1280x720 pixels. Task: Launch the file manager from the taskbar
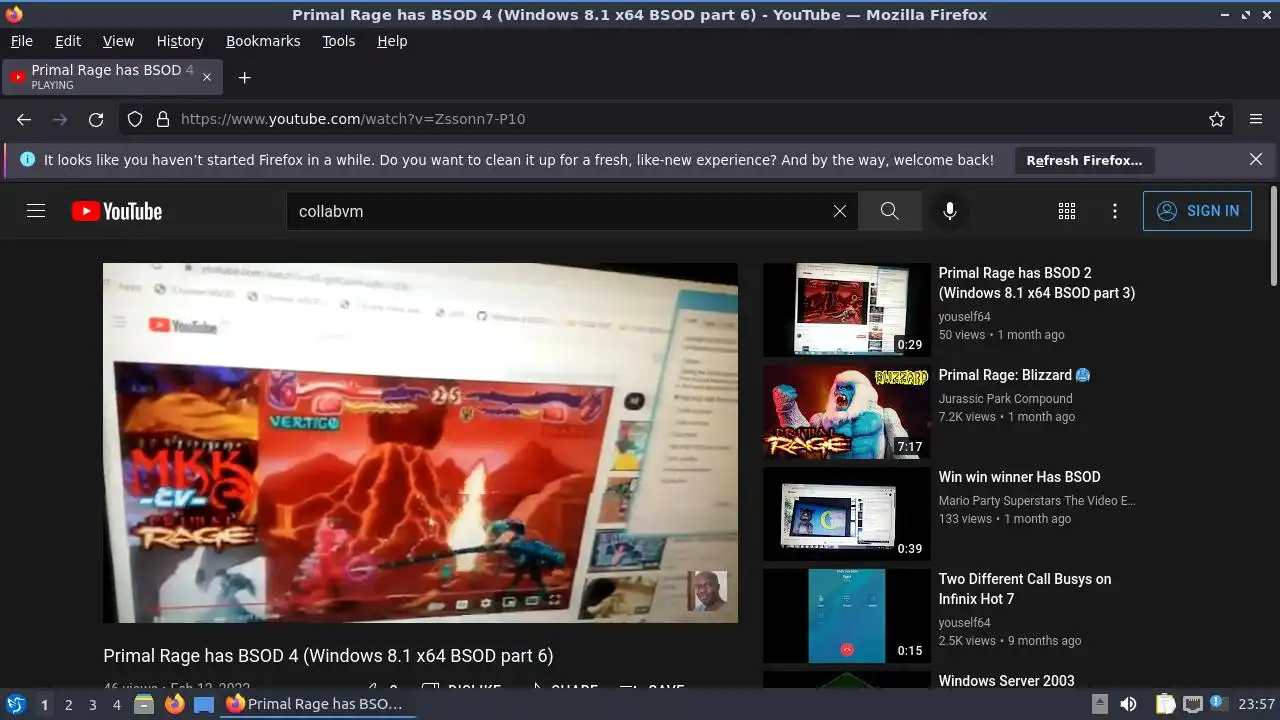(x=144, y=704)
